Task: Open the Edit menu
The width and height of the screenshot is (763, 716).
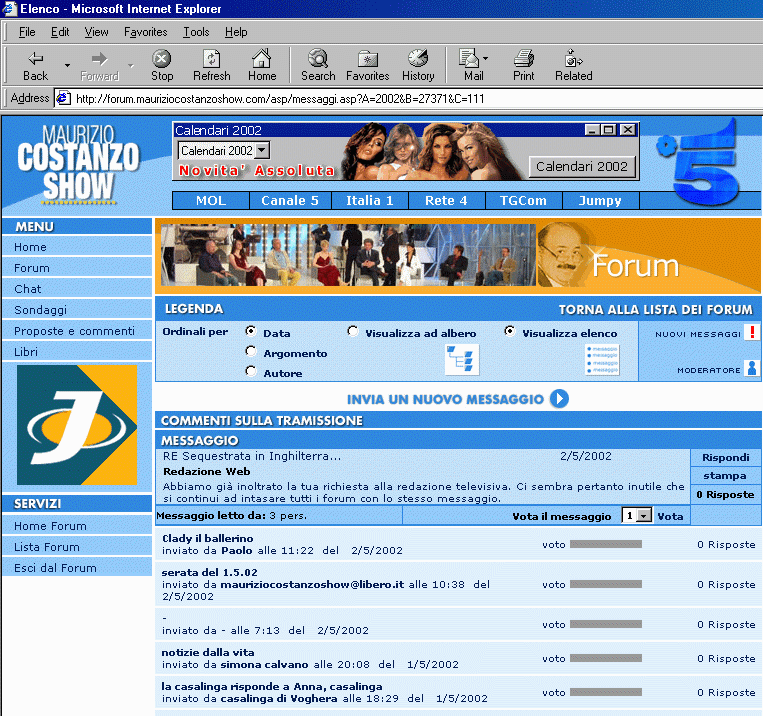Action: coord(60,32)
